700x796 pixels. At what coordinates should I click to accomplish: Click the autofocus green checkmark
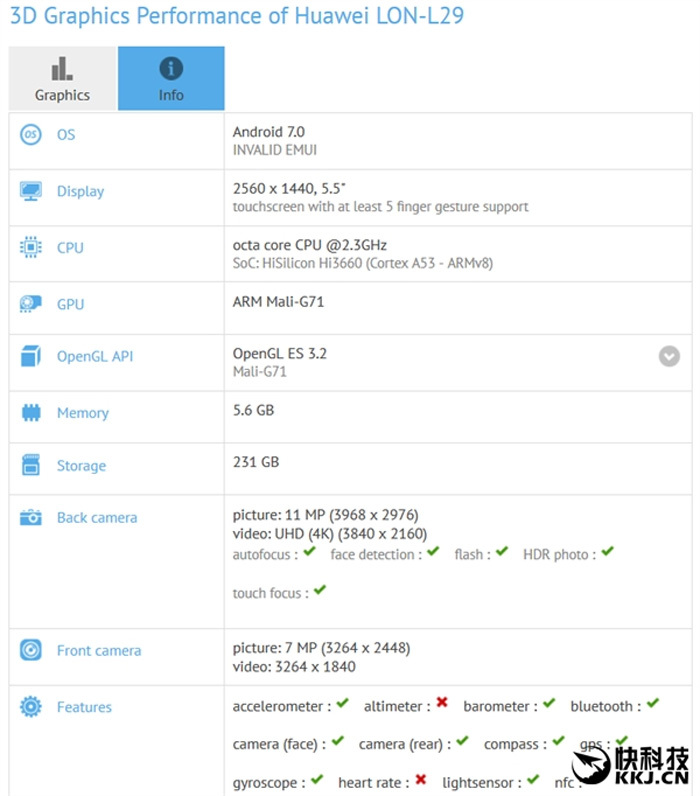point(310,552)
